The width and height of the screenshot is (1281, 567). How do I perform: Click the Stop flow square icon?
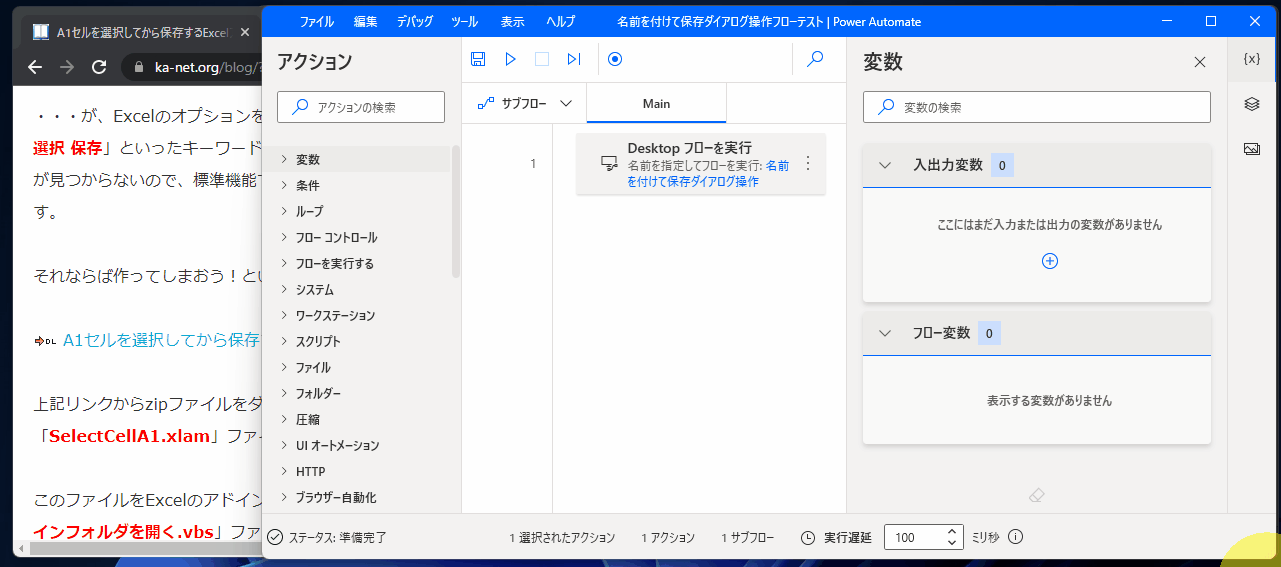542,59
